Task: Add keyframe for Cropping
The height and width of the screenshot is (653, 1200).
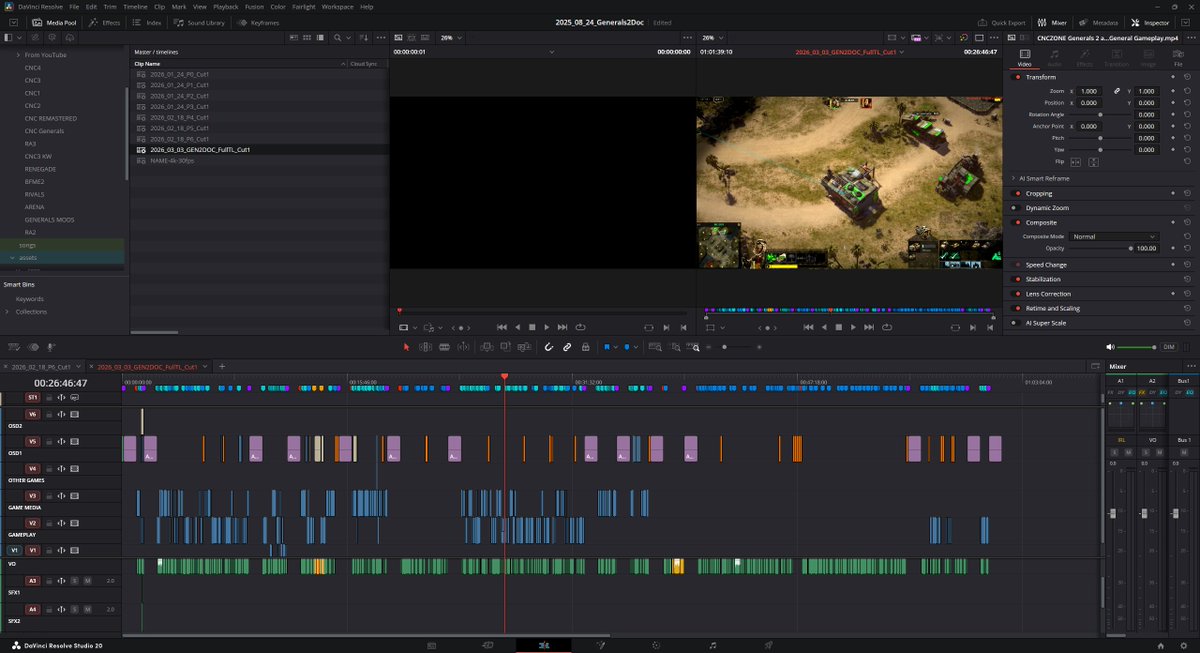Action: coord(1172,193)
